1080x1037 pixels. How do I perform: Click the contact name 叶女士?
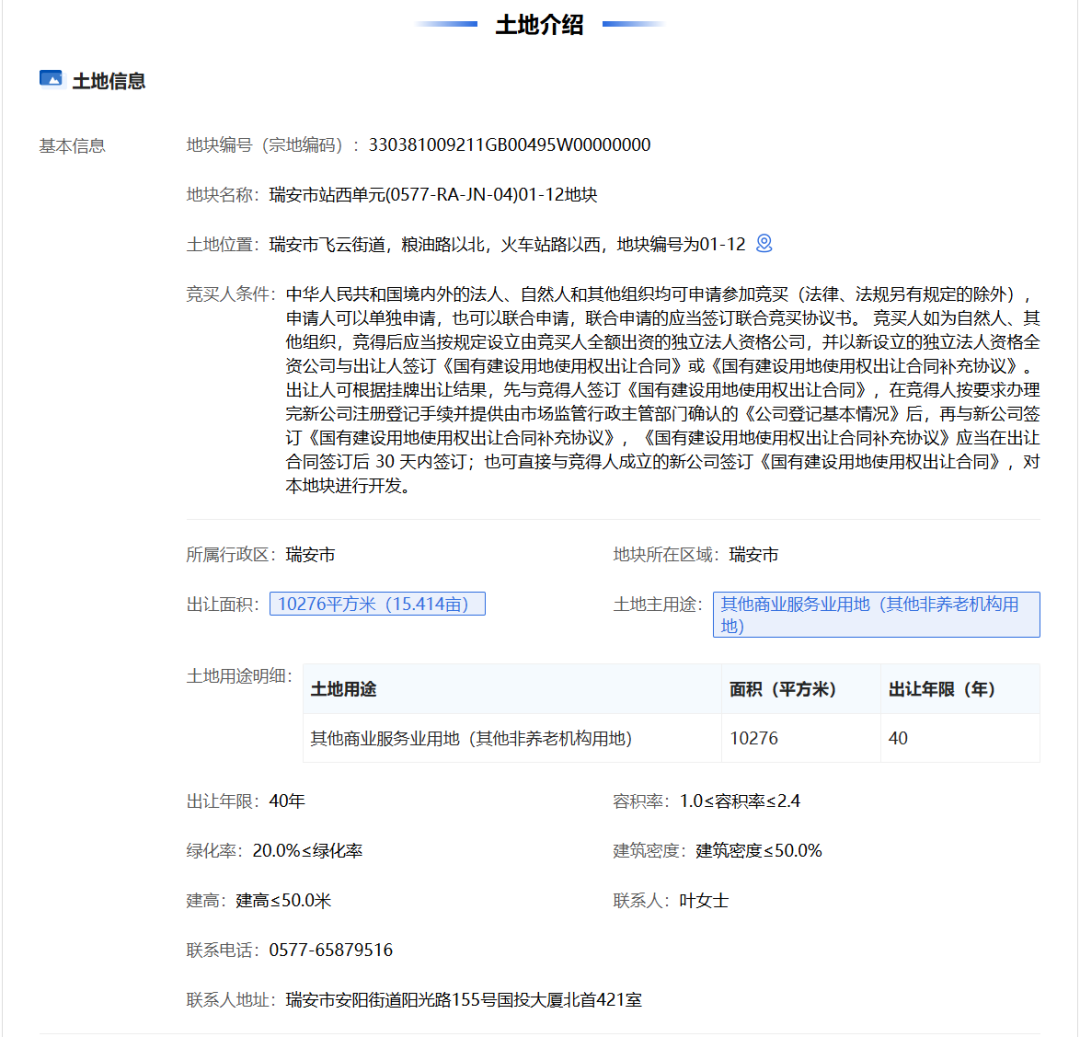click(x=704, y=900)
